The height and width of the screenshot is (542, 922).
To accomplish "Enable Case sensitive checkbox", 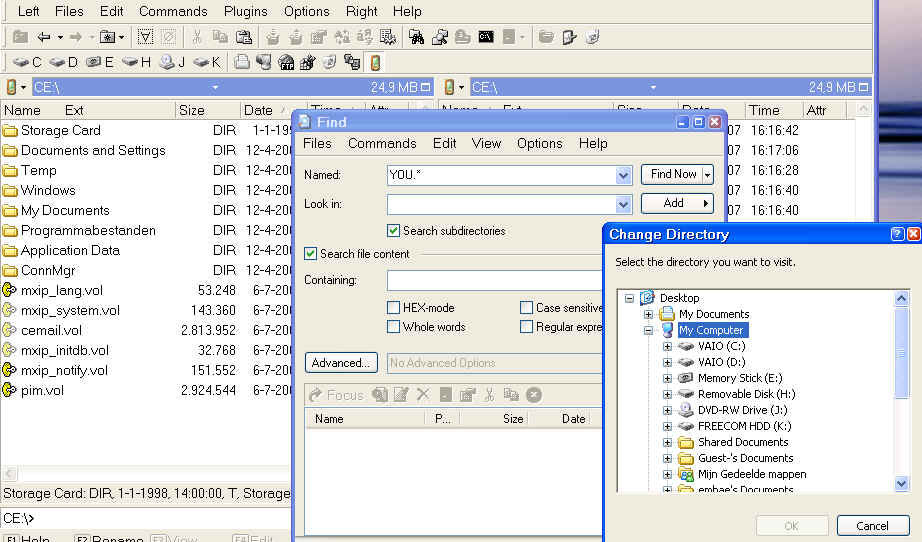I will pos(526,307).
